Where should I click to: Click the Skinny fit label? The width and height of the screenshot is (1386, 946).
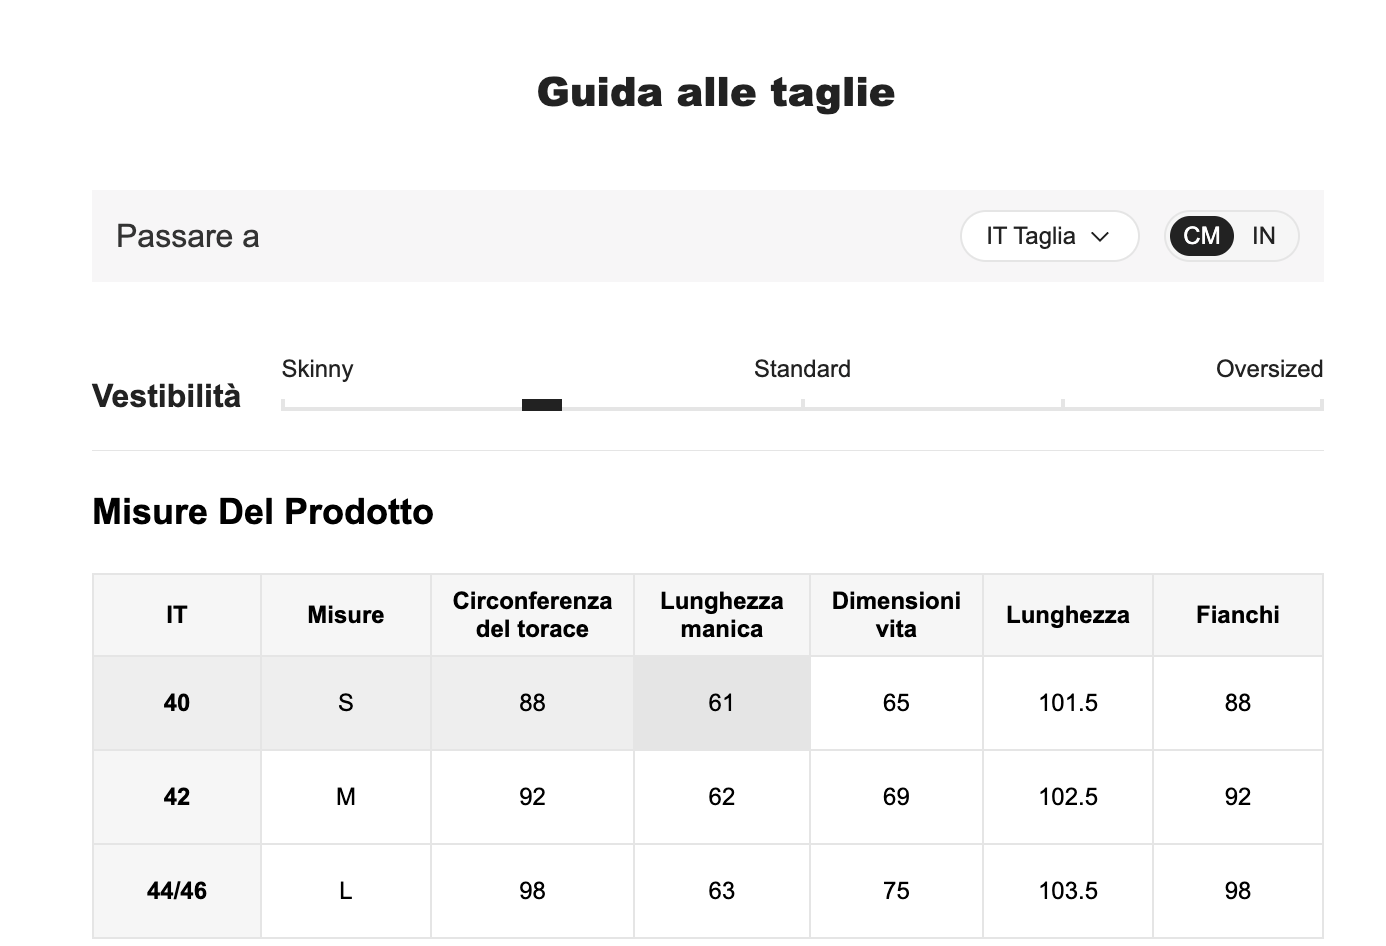[317, 369]
